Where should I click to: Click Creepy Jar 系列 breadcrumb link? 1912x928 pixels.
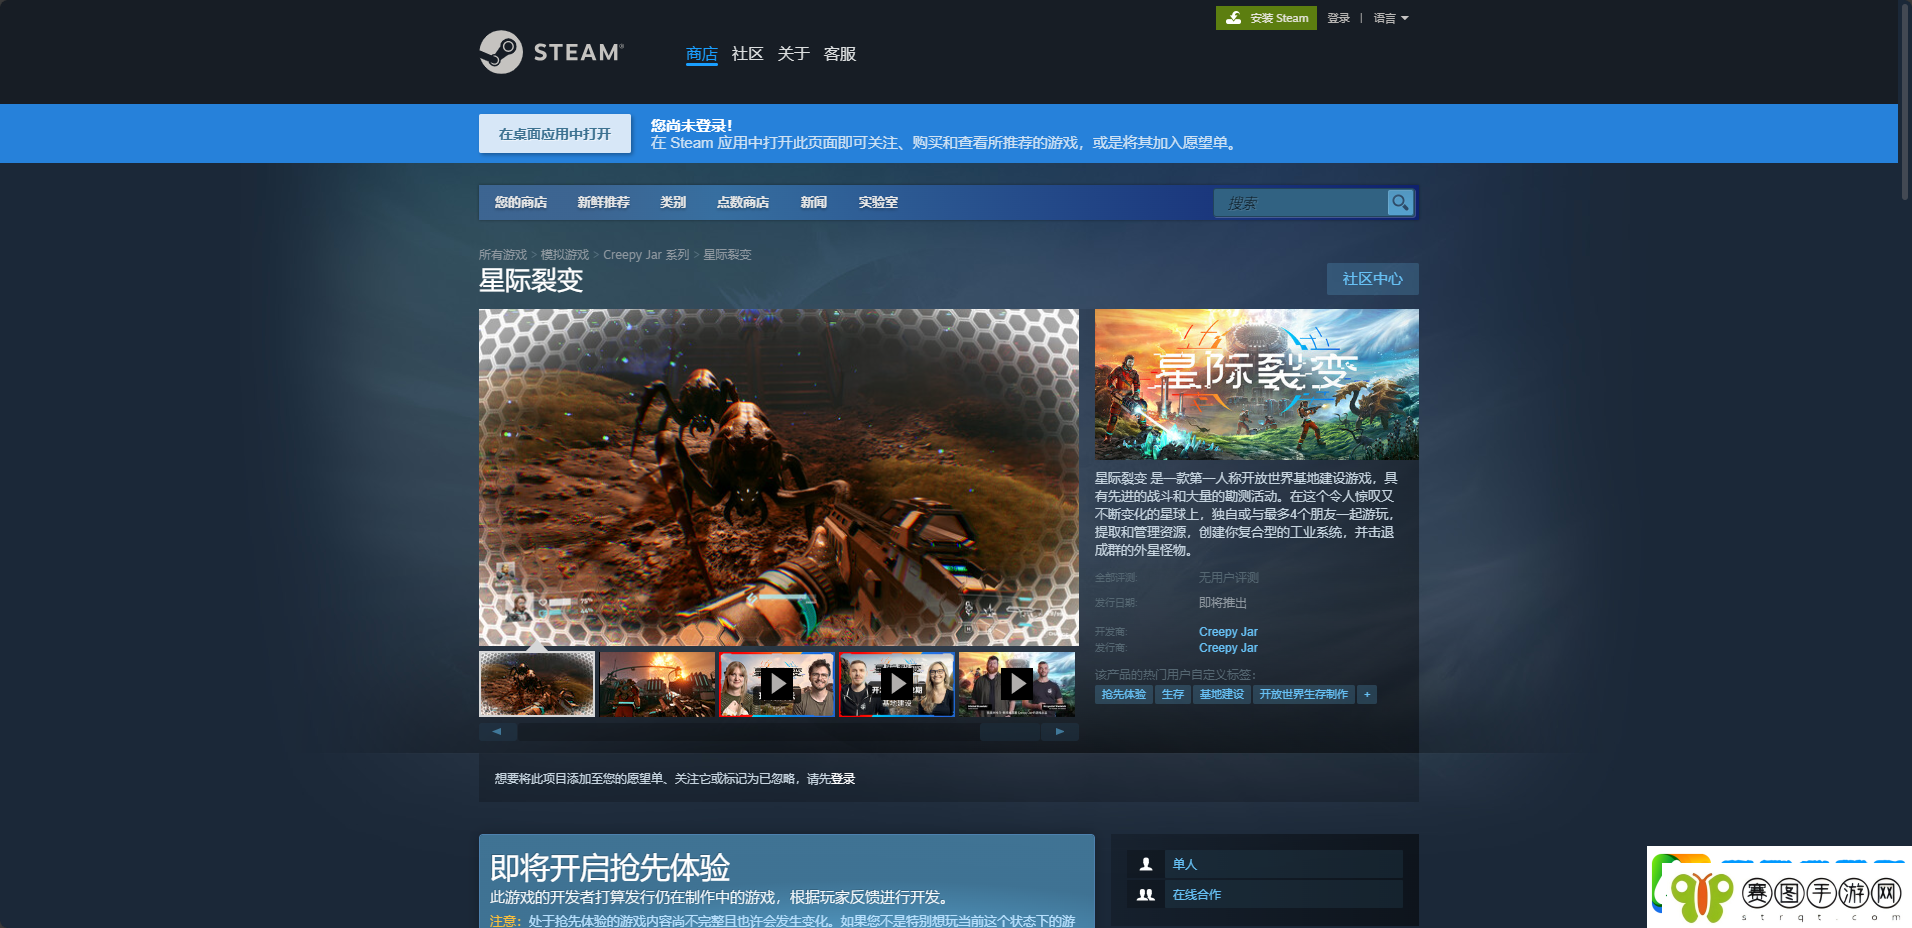[646, 255]
